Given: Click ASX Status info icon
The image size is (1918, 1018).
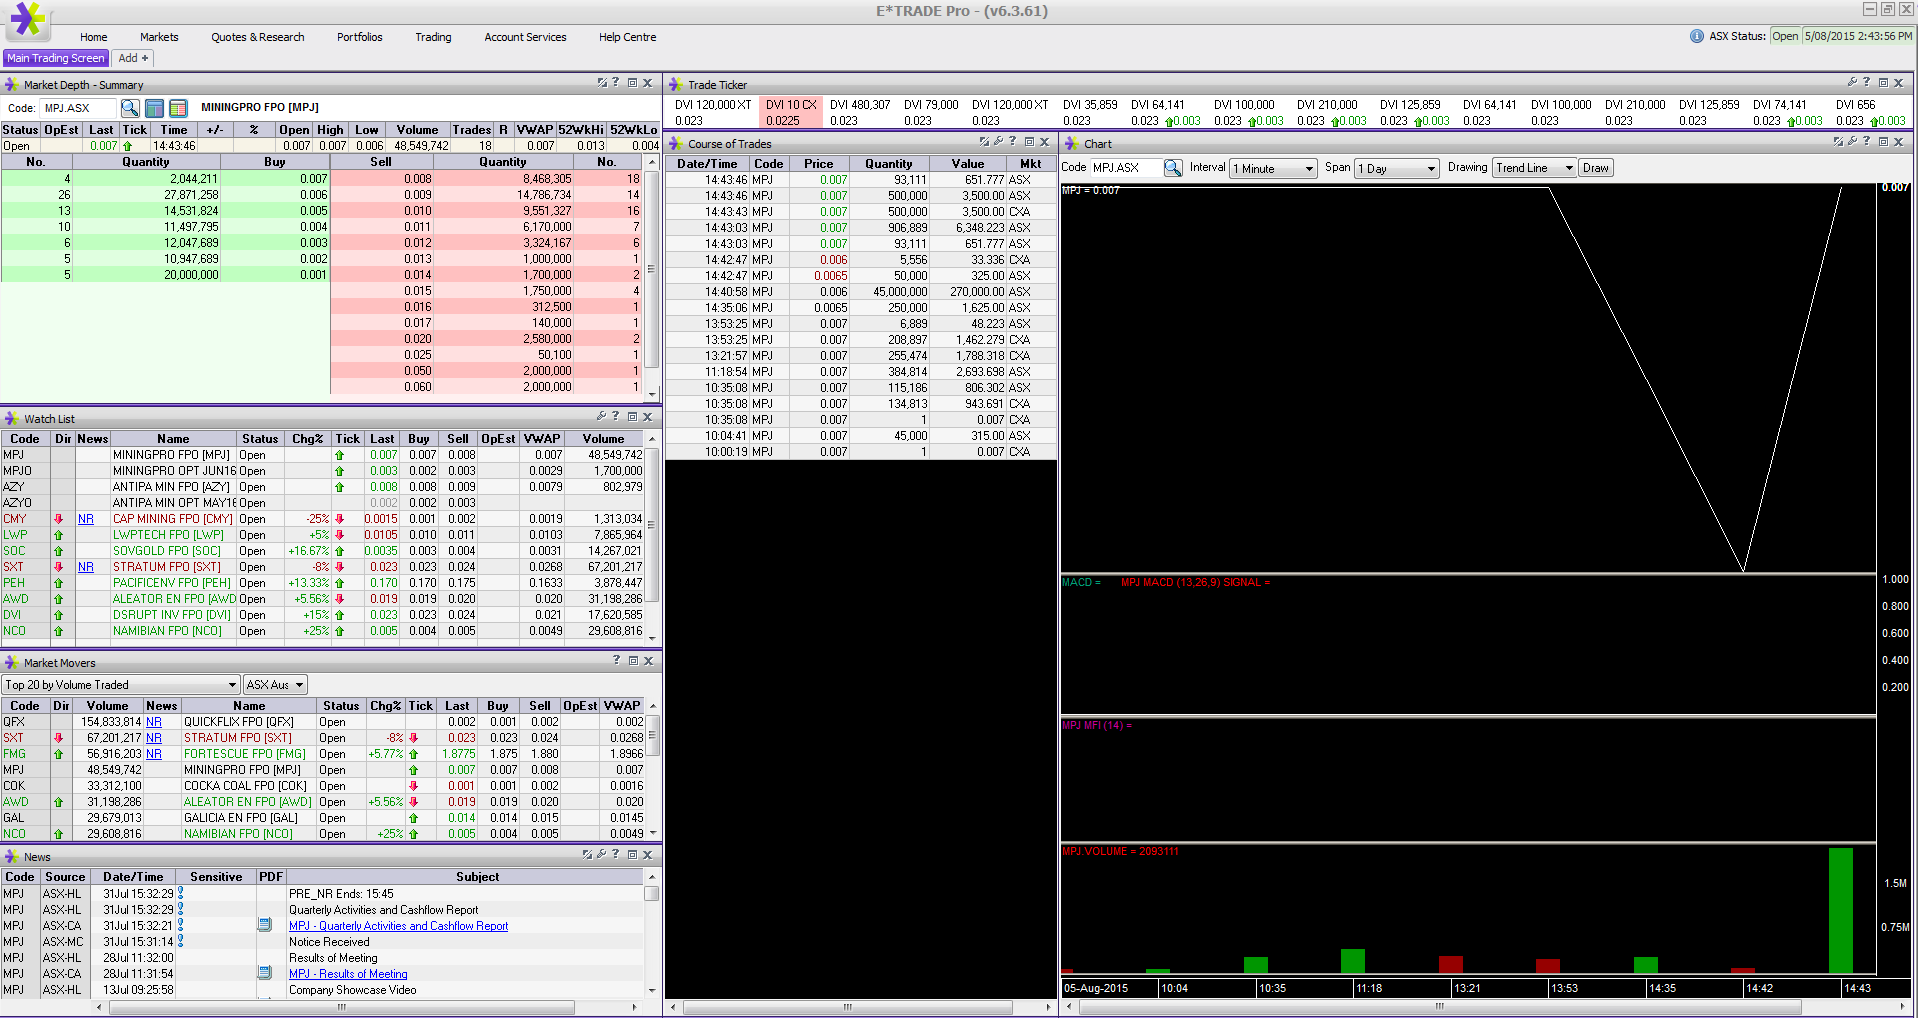Looking at the screenshot, I should pyautogui.click(x=1697, y=36).
